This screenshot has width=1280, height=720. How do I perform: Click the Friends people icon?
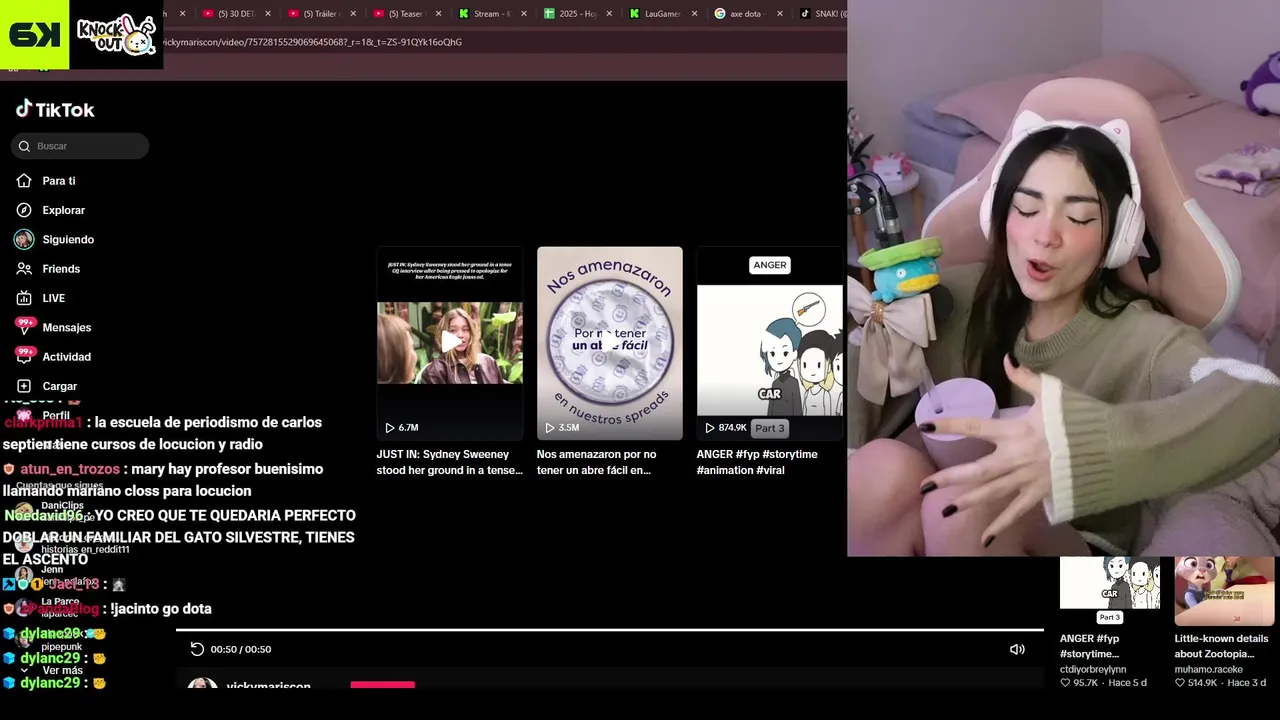point(24,269)
